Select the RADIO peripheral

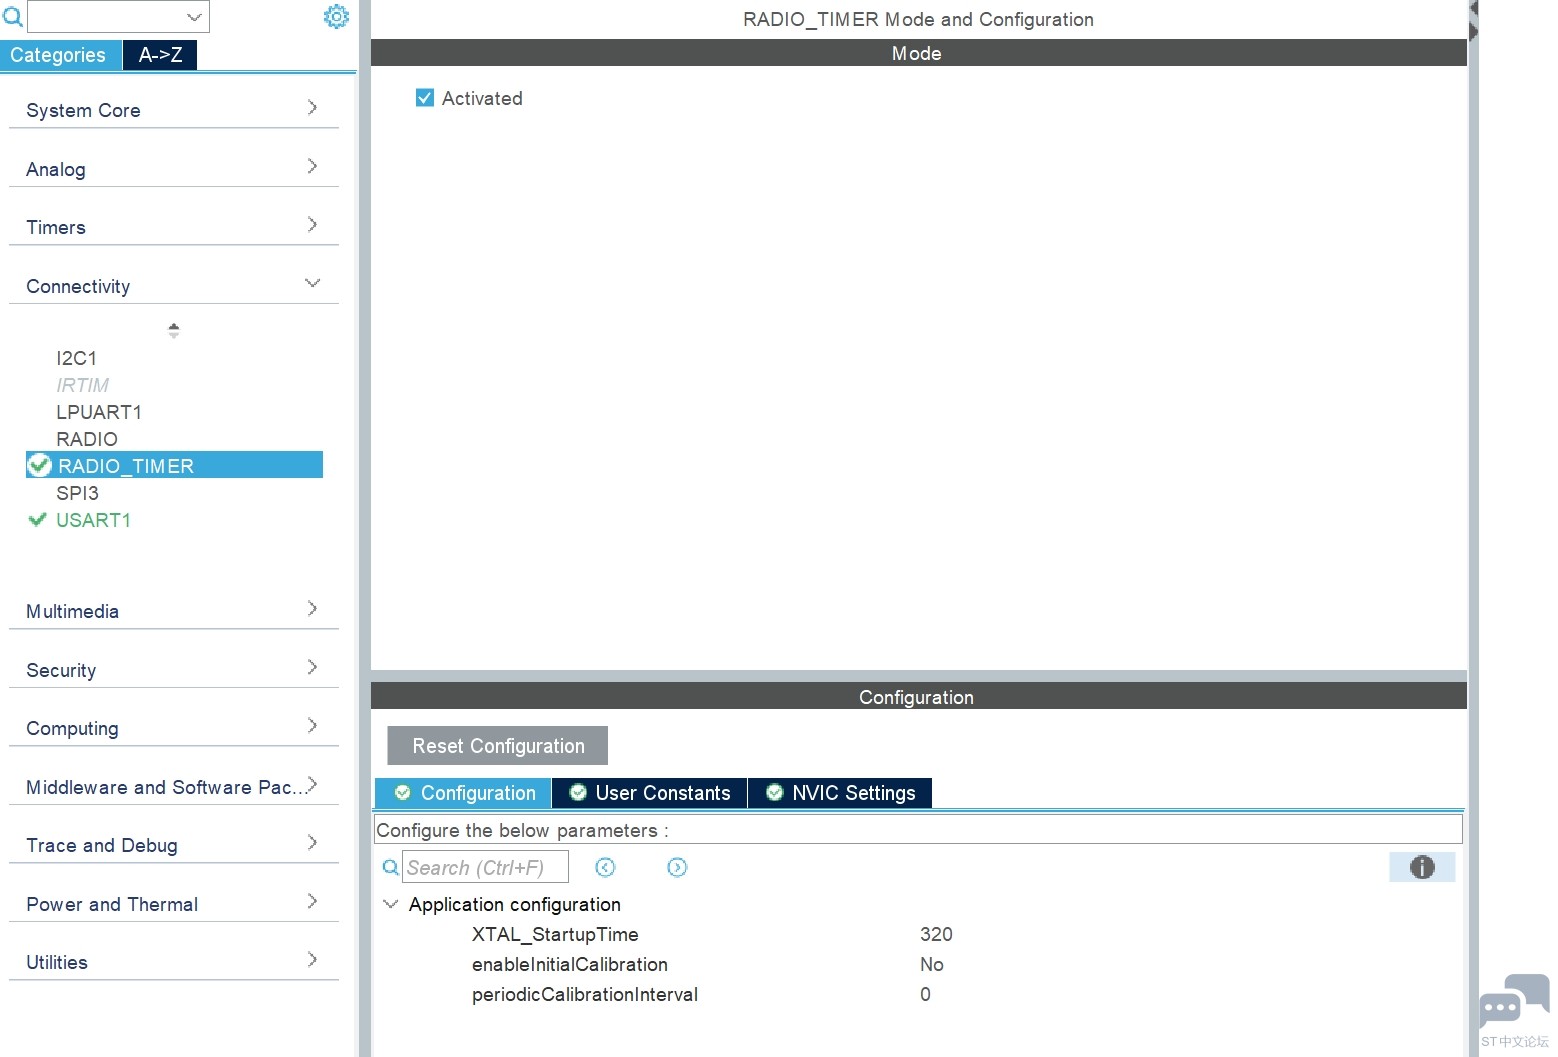click(x=87, y=439)
